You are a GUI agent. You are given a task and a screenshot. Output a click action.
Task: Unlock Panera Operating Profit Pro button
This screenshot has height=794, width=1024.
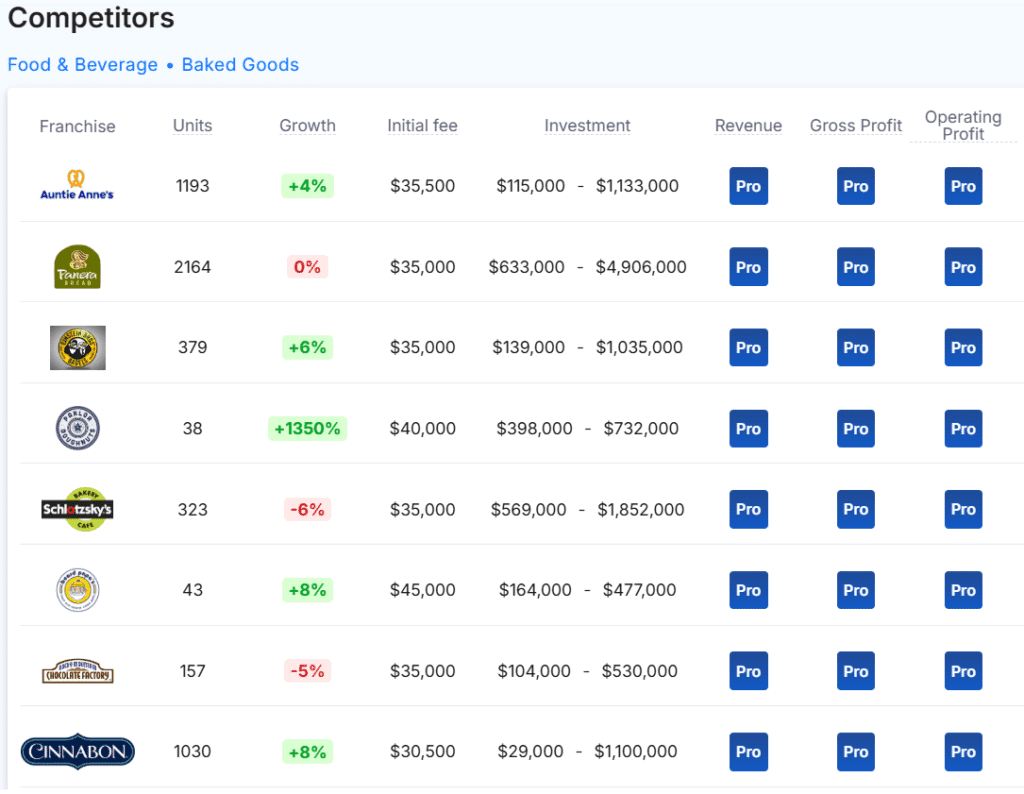click(963, 267)
